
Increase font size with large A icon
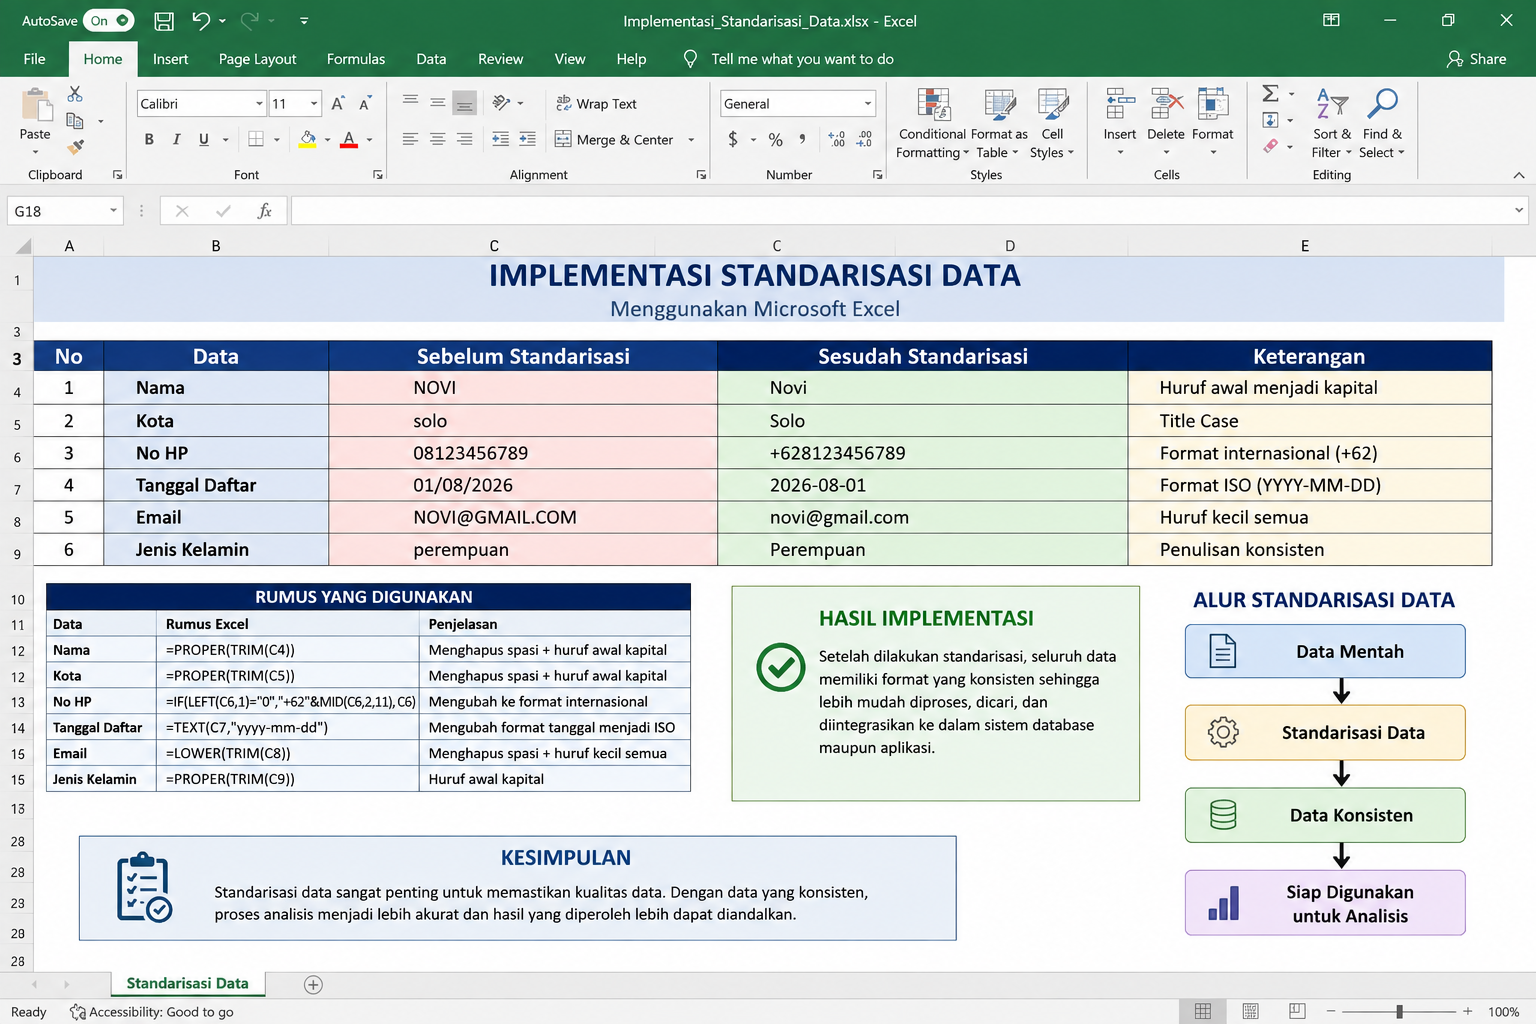point(338,103)
